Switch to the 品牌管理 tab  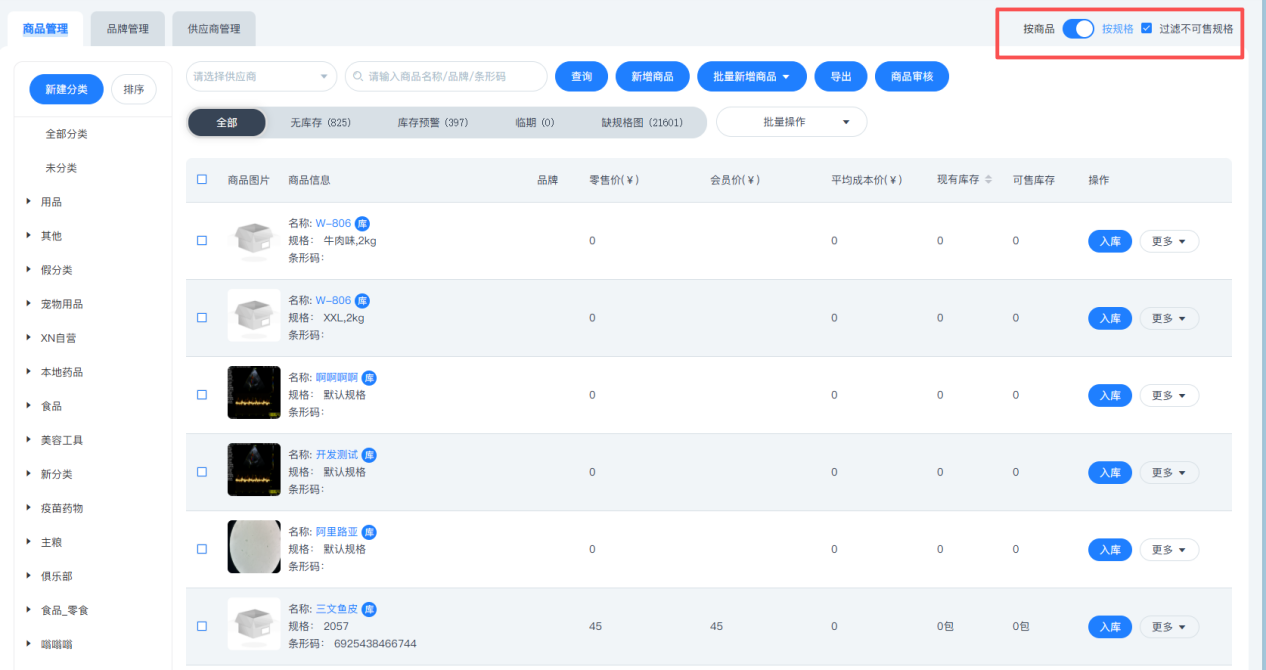tap(127, 29)
